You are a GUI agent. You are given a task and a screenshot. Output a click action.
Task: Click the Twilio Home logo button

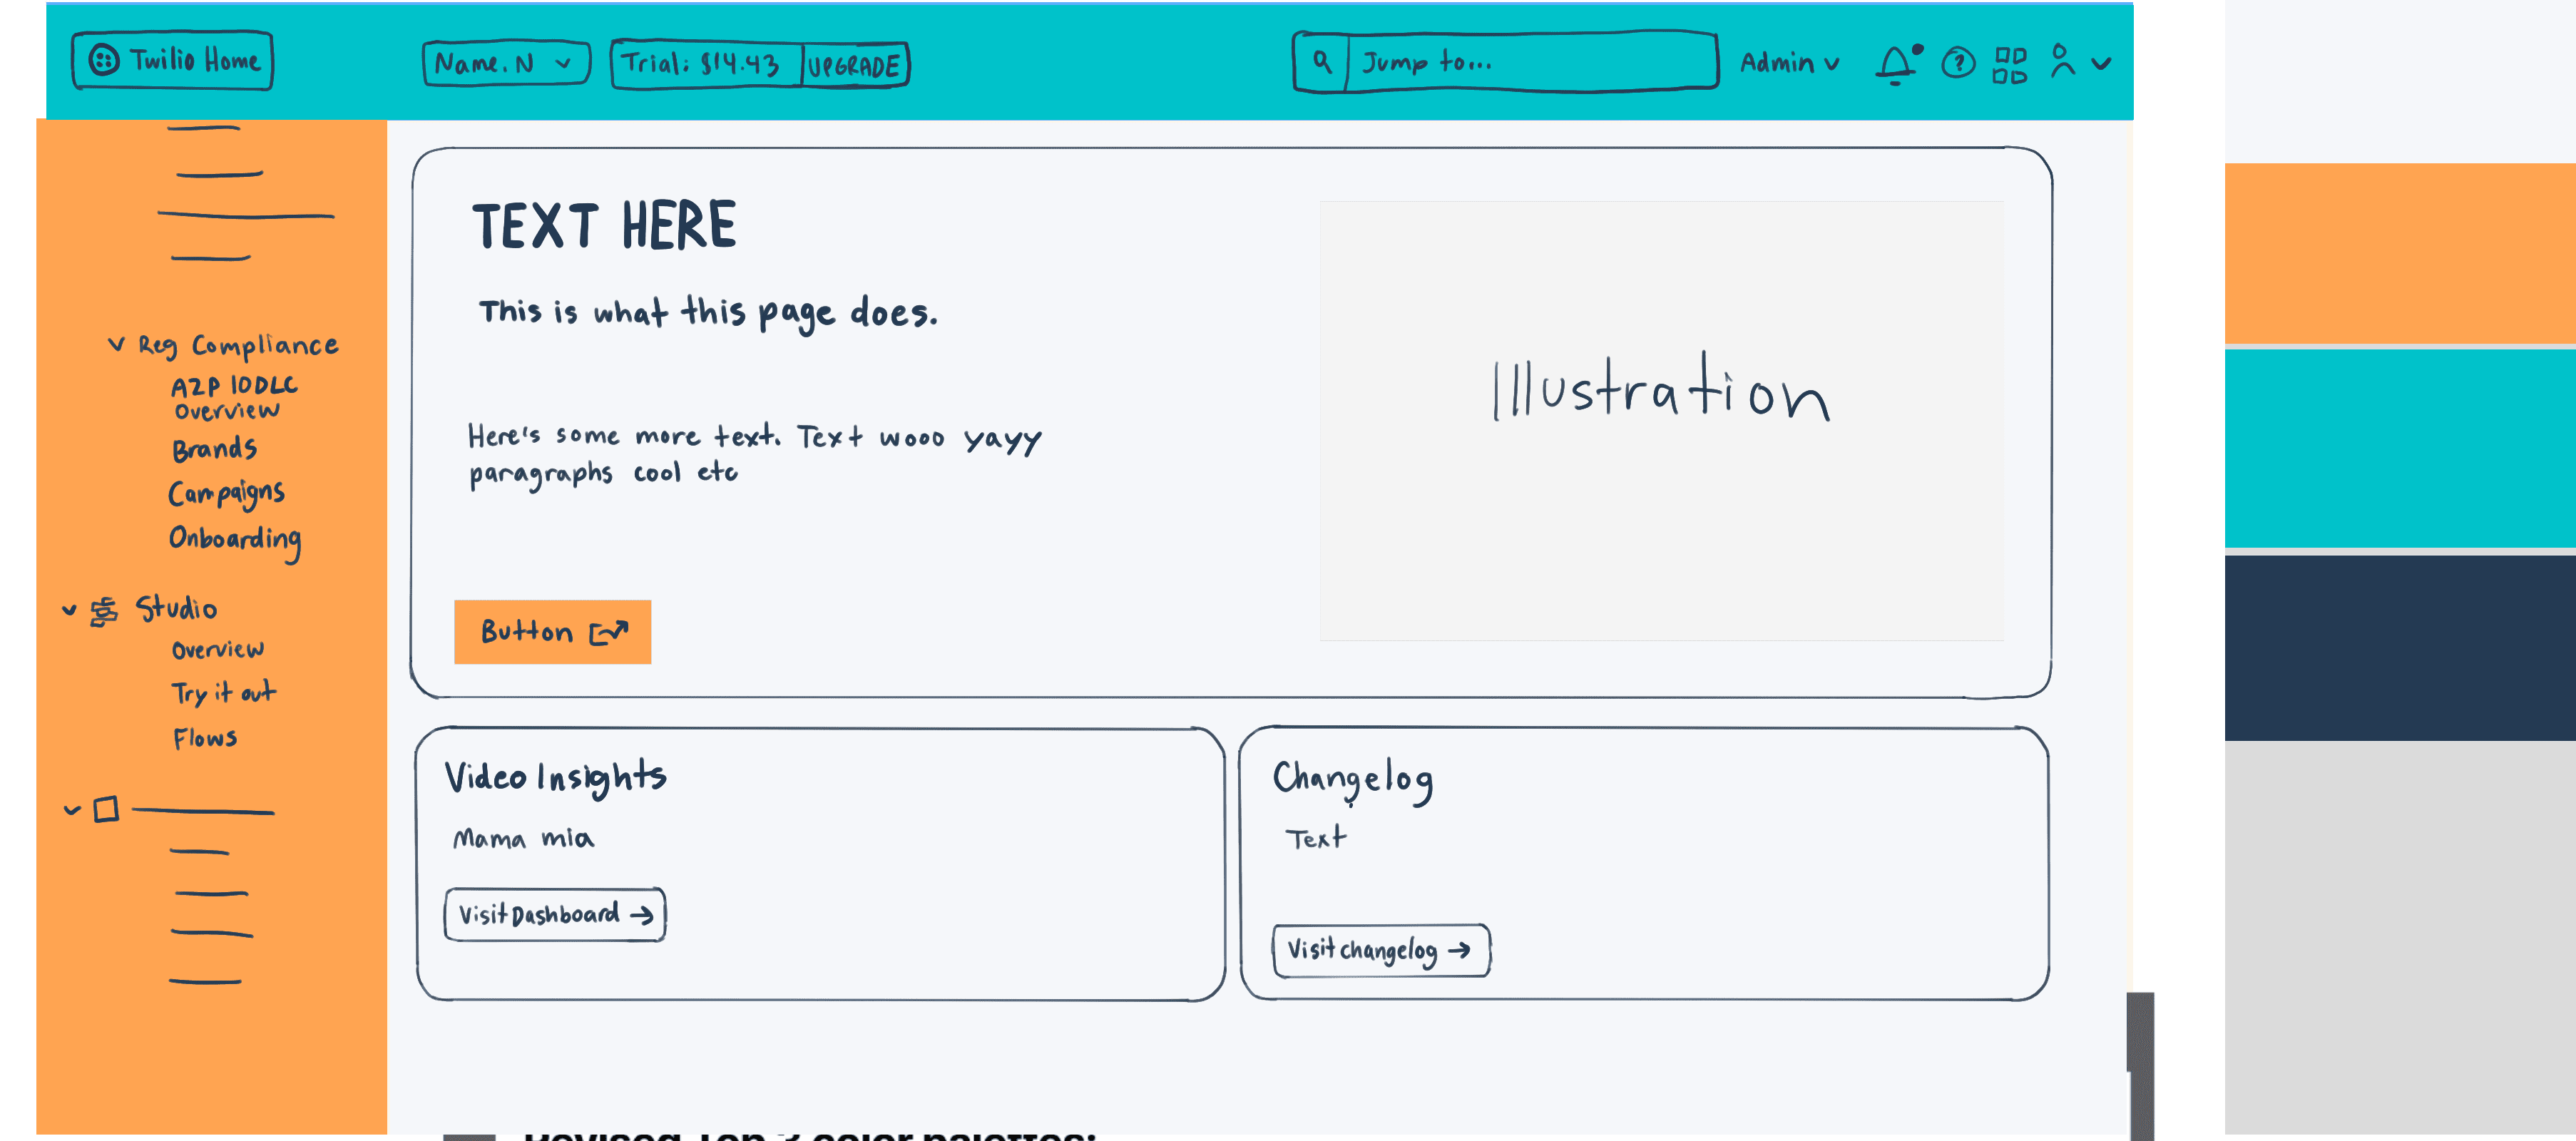pos(173,61)
